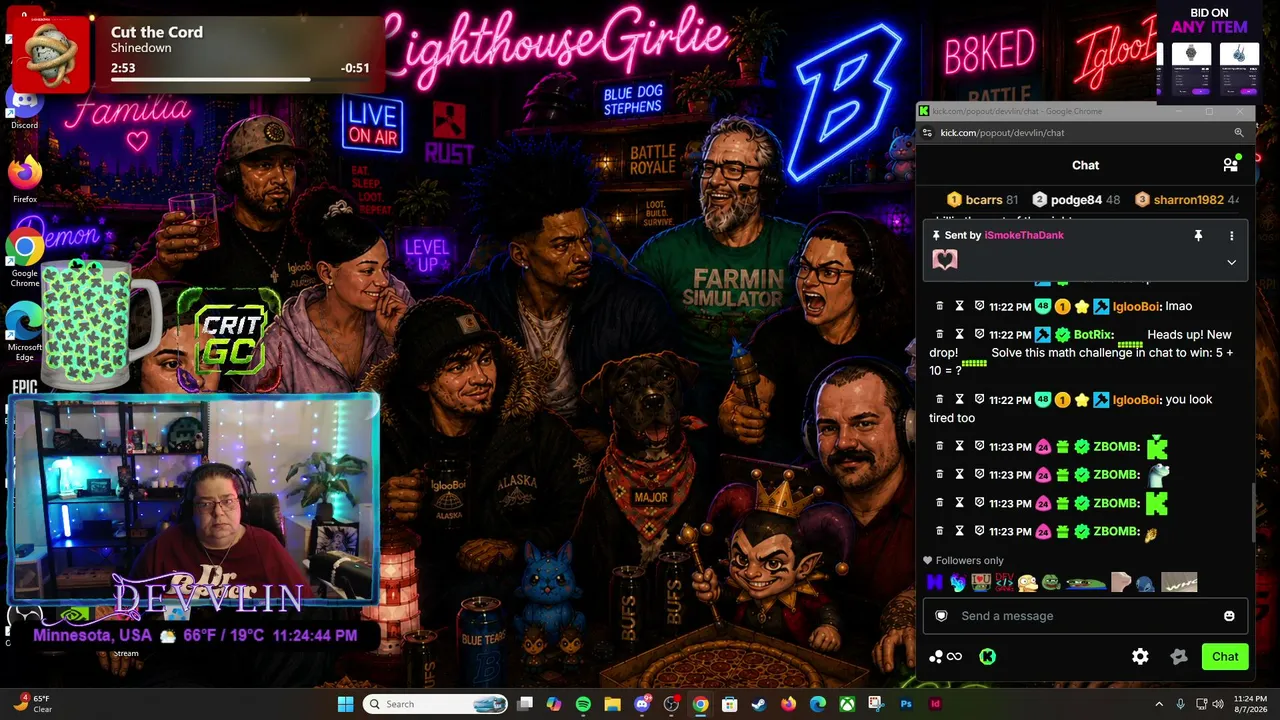Click the Send a message input field
Screen dimensions: 1280x720
pos(1085,616)
